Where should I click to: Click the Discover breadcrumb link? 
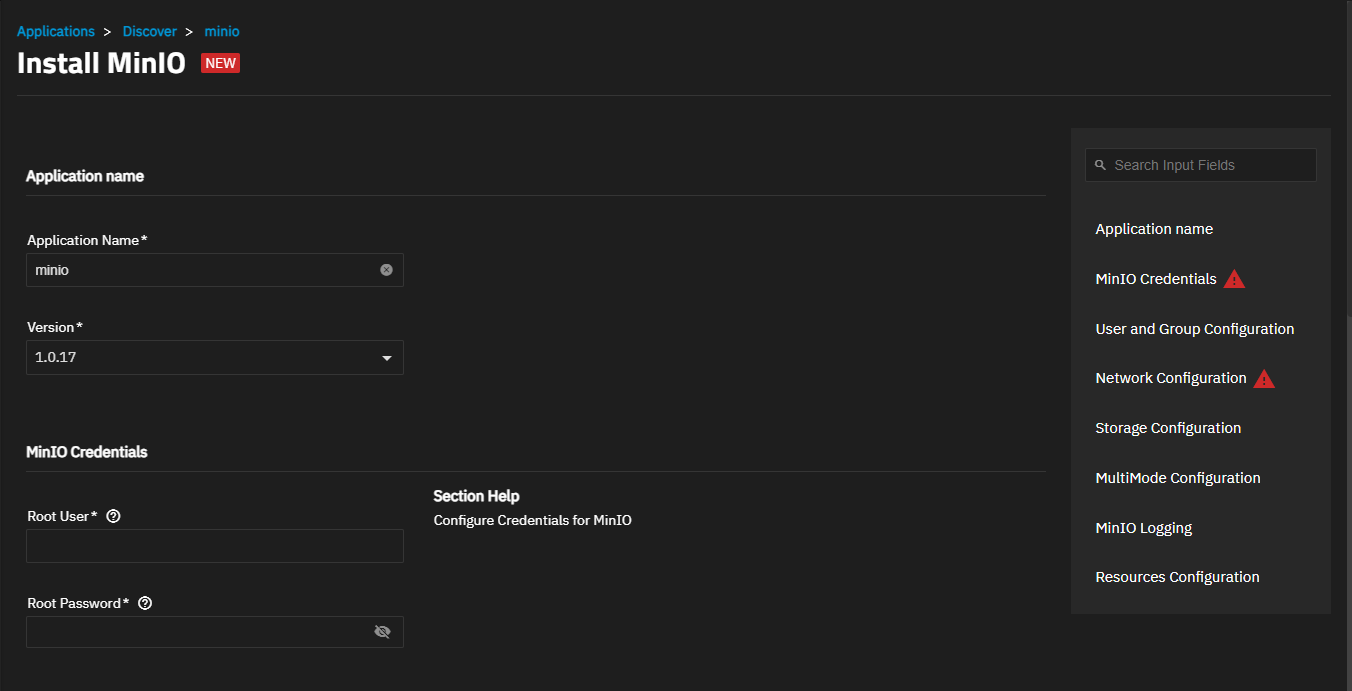tap(150, 31)
